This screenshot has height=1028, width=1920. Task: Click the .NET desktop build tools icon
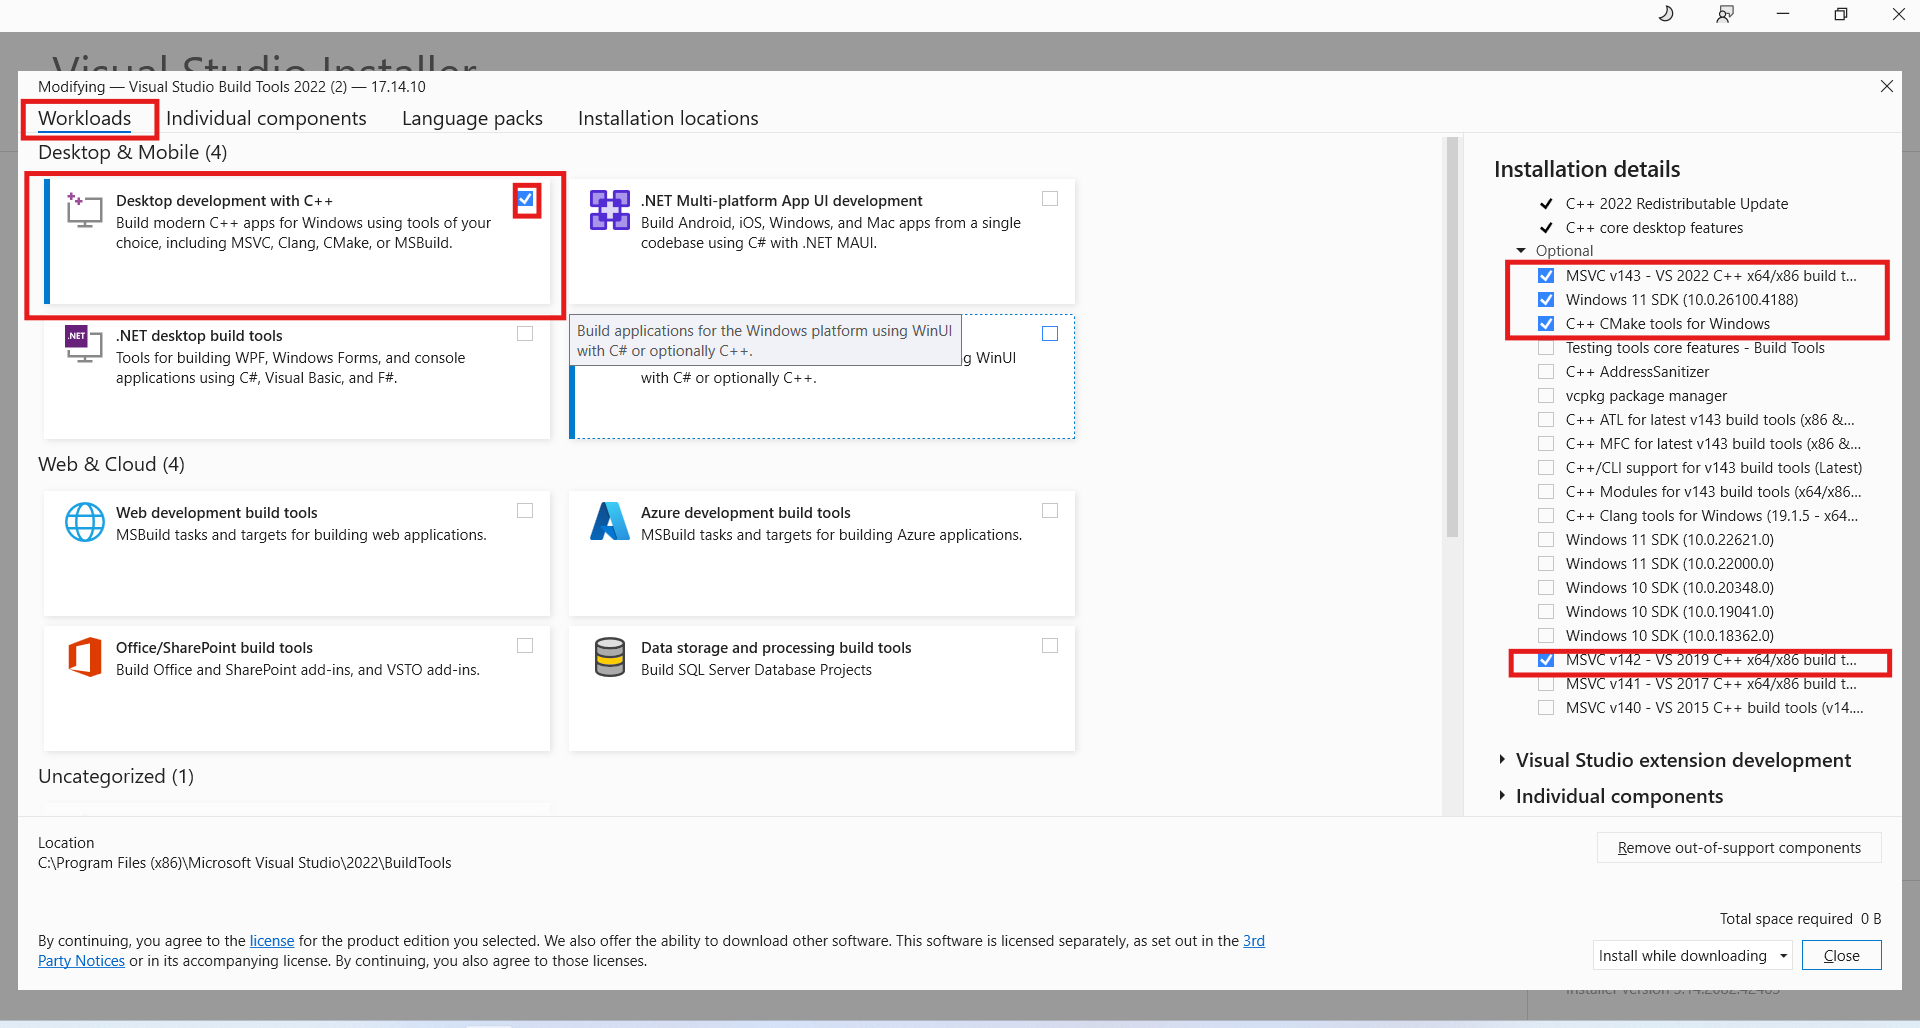(x=84, y=343)
